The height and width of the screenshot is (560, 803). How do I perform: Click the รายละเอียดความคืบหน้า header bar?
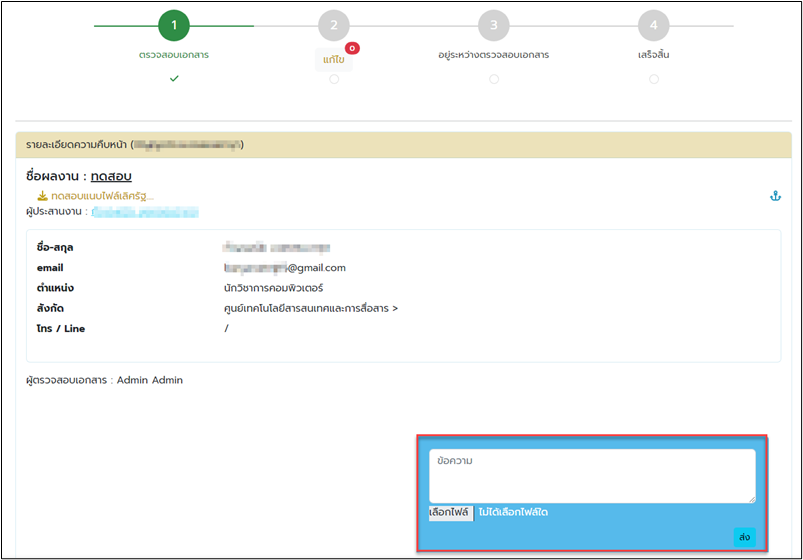coord(404,145)
